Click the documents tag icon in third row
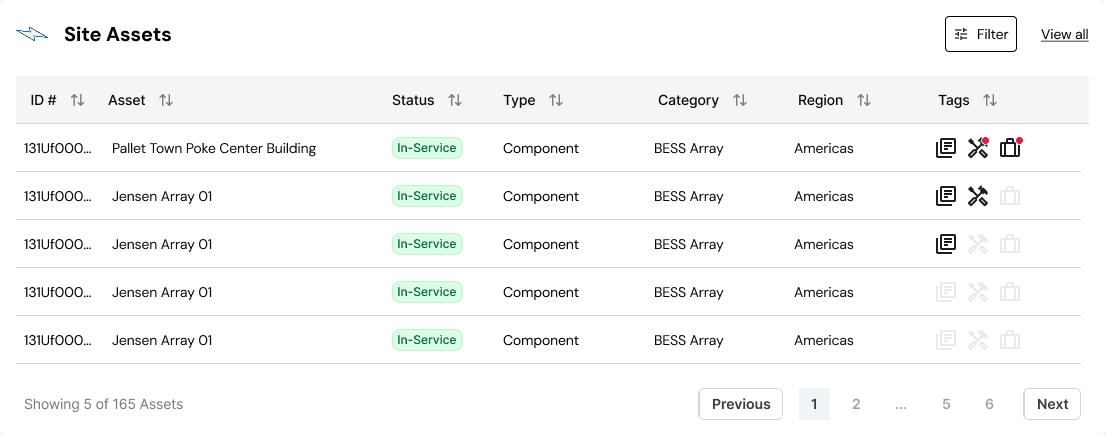The image size is (1105, 436). [945, 244]
